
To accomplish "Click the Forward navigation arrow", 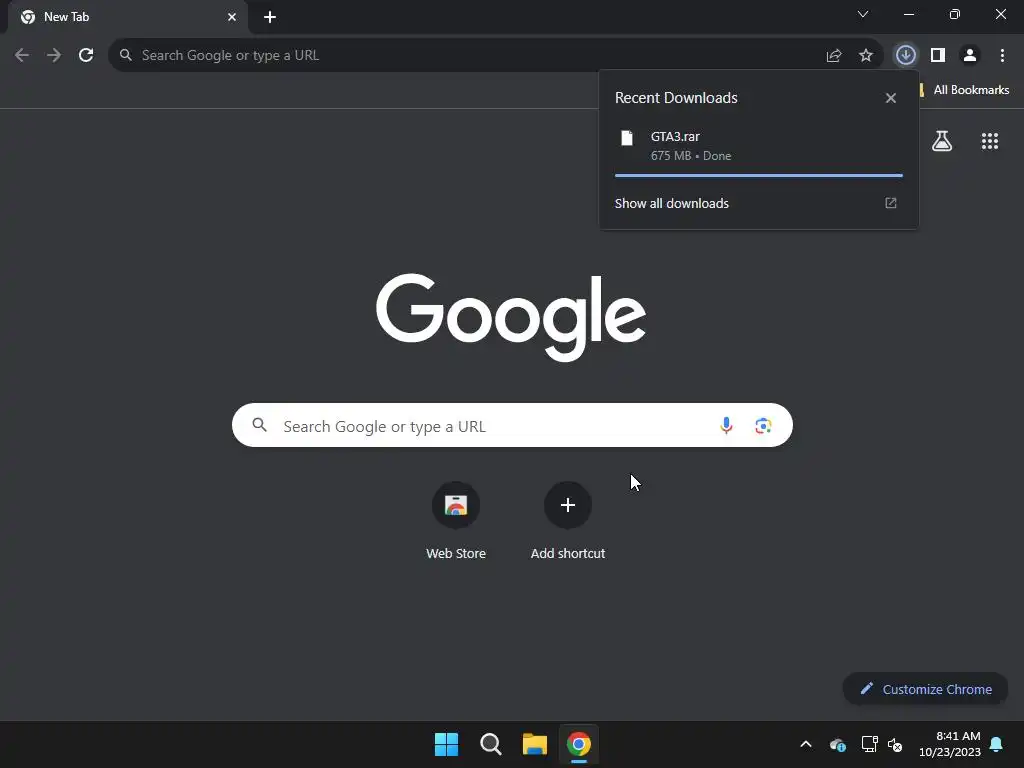I will click(54, 56).
